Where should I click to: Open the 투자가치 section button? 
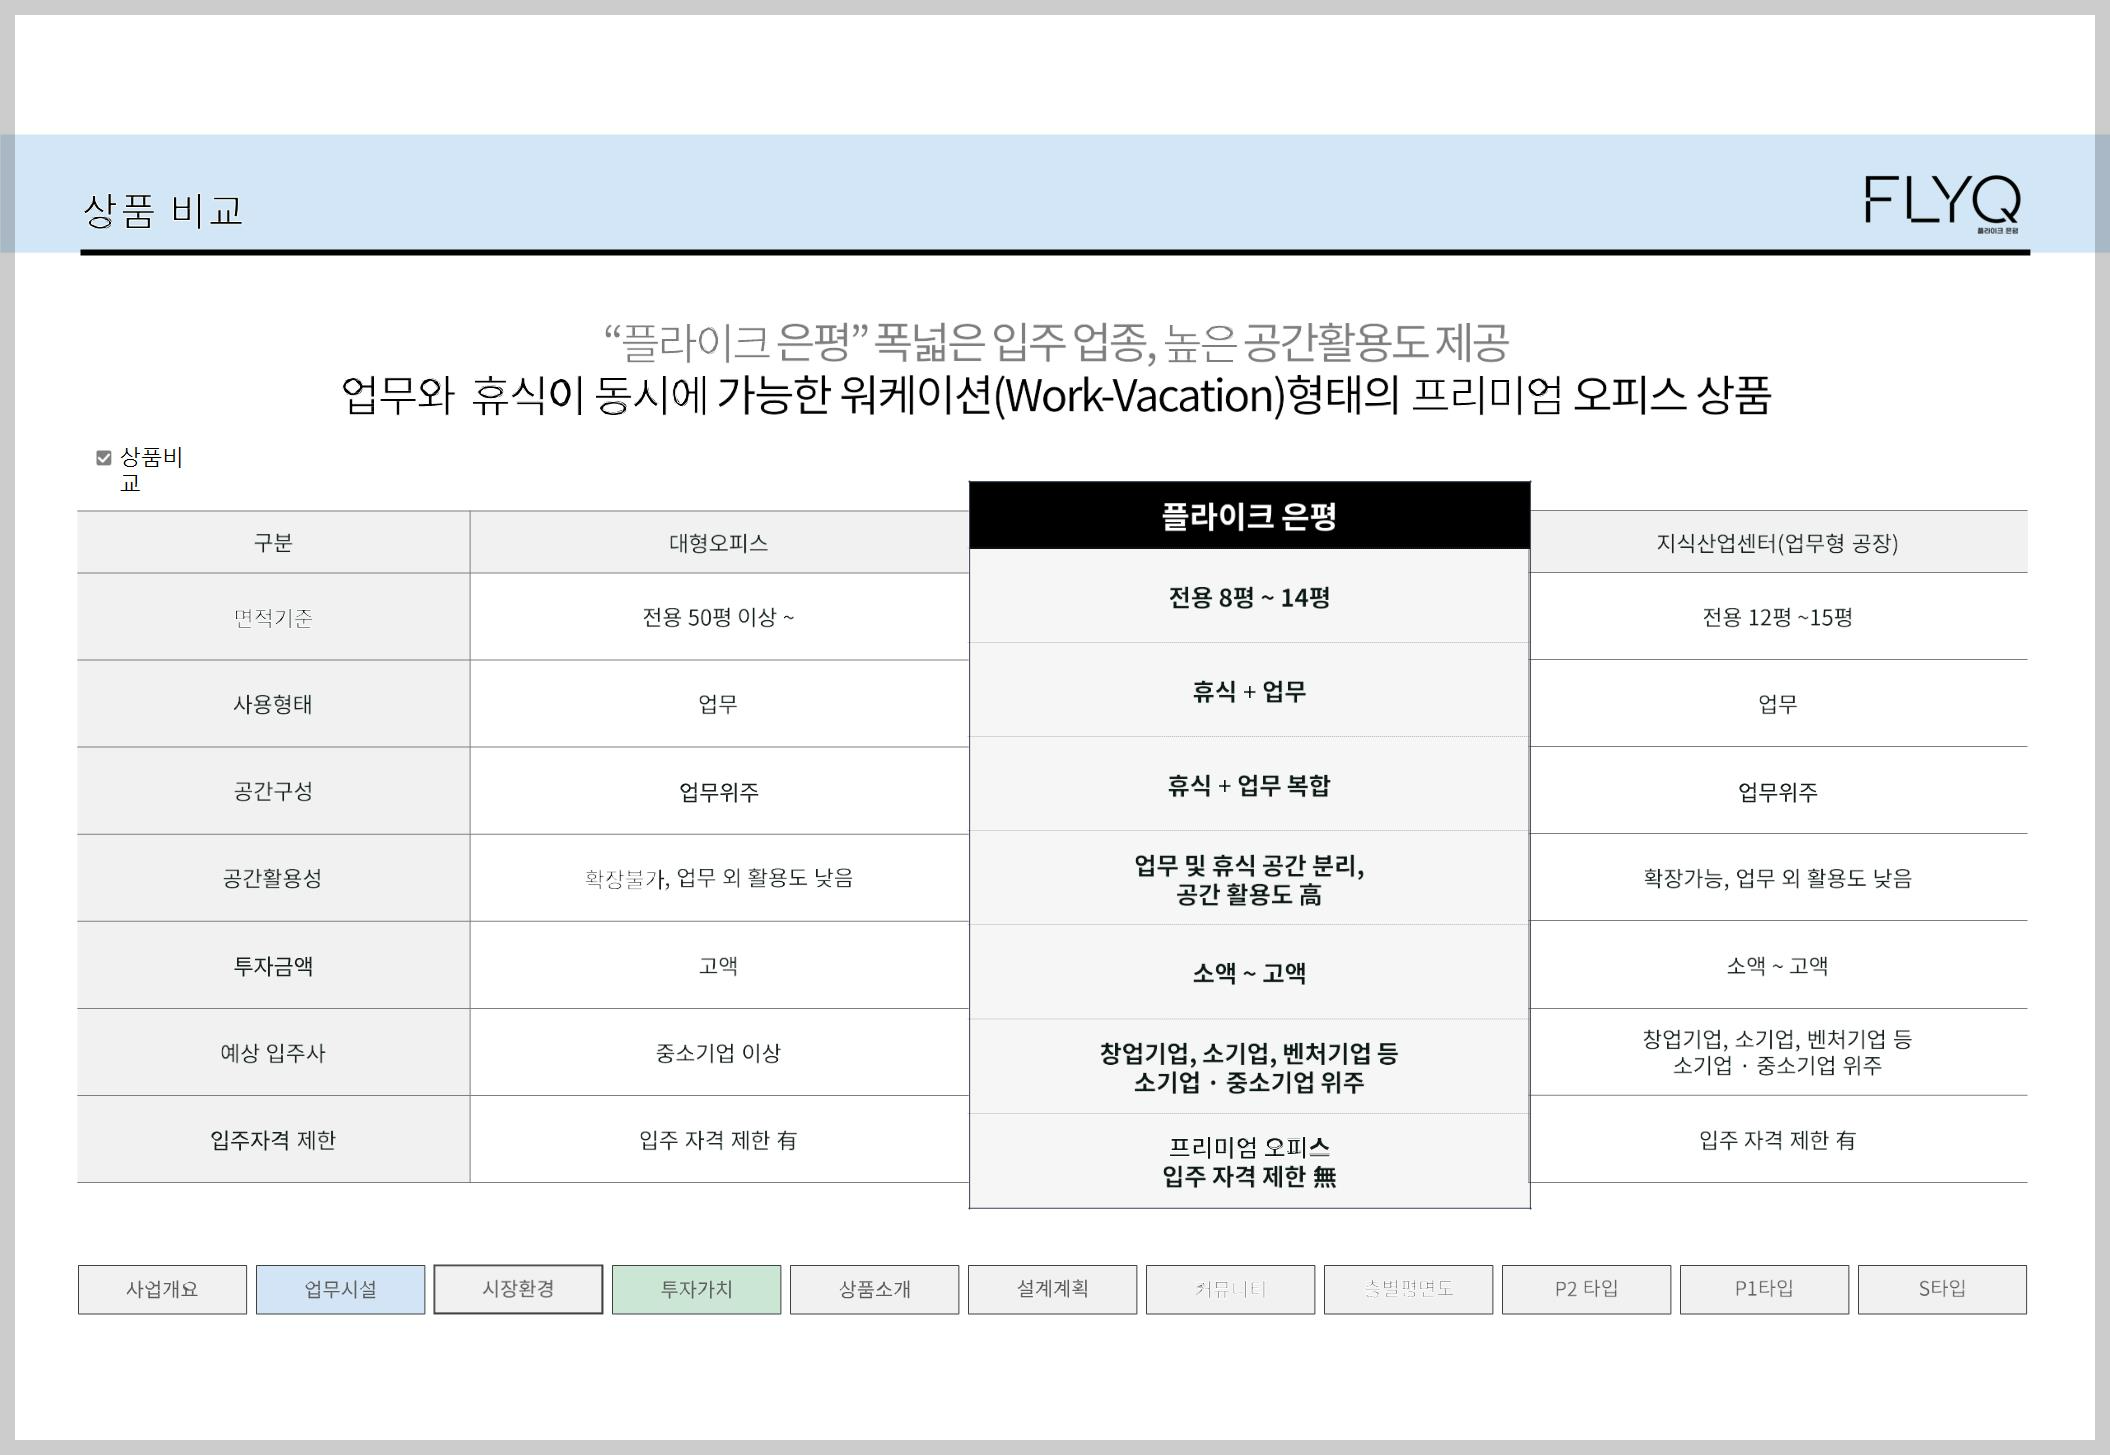pos(696,1289)
